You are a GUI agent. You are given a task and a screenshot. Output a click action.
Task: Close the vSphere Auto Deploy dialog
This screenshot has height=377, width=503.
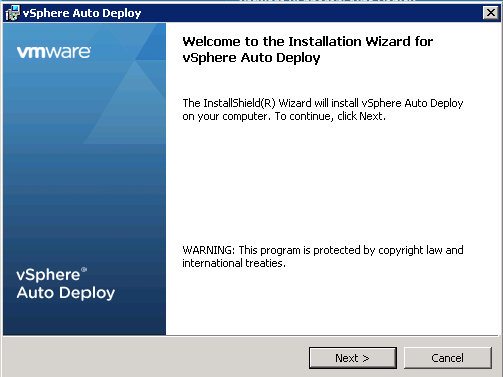[491, 13]
